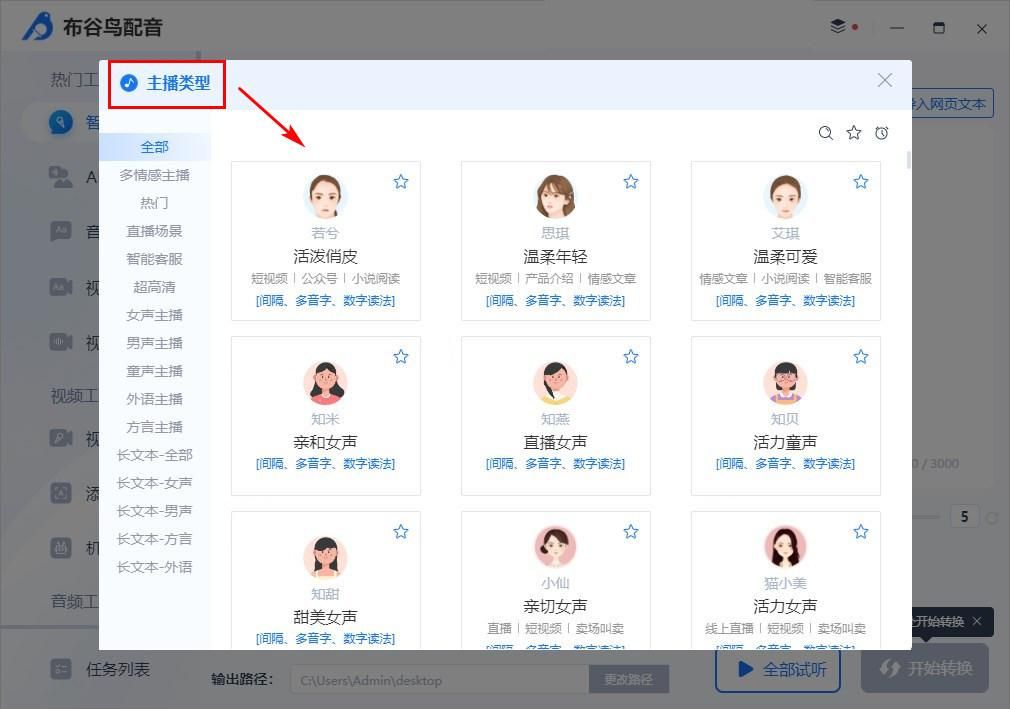The image size is (1010, 709).
Task: Filter by 女声主播
Action: click(155, 315)
